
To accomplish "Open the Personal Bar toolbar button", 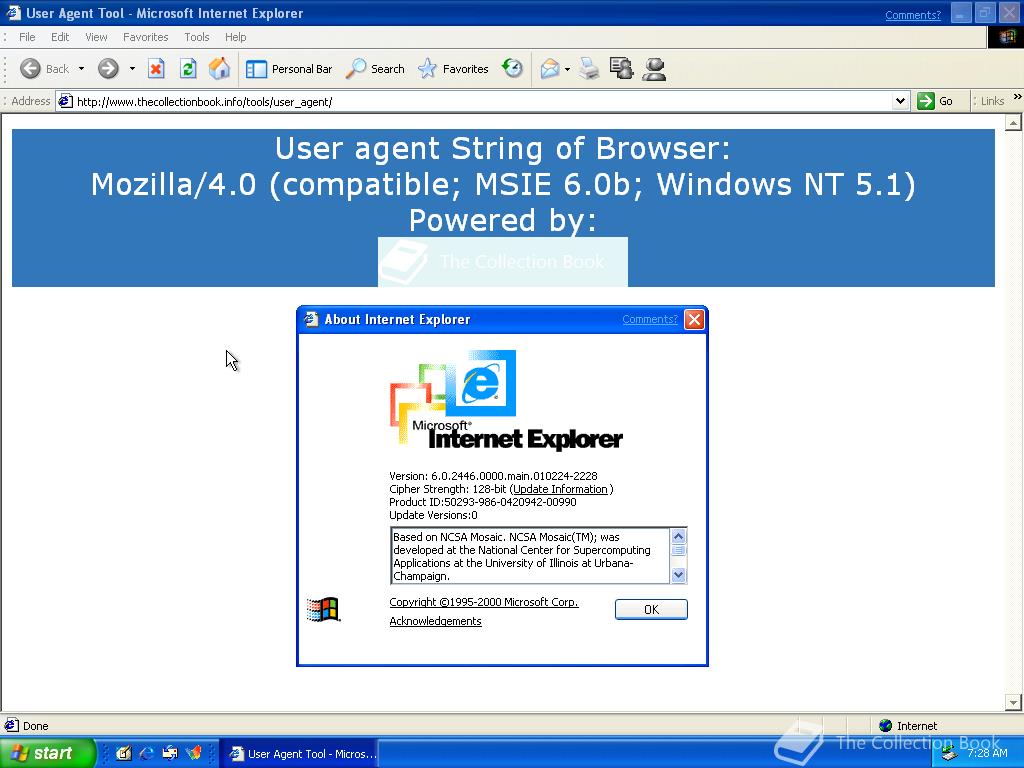I will 289,69.
